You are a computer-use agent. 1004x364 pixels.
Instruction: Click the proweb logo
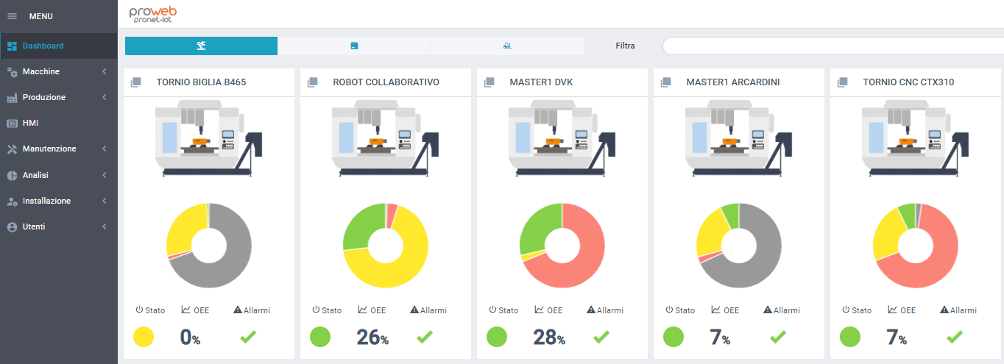(x=153, y=14)
